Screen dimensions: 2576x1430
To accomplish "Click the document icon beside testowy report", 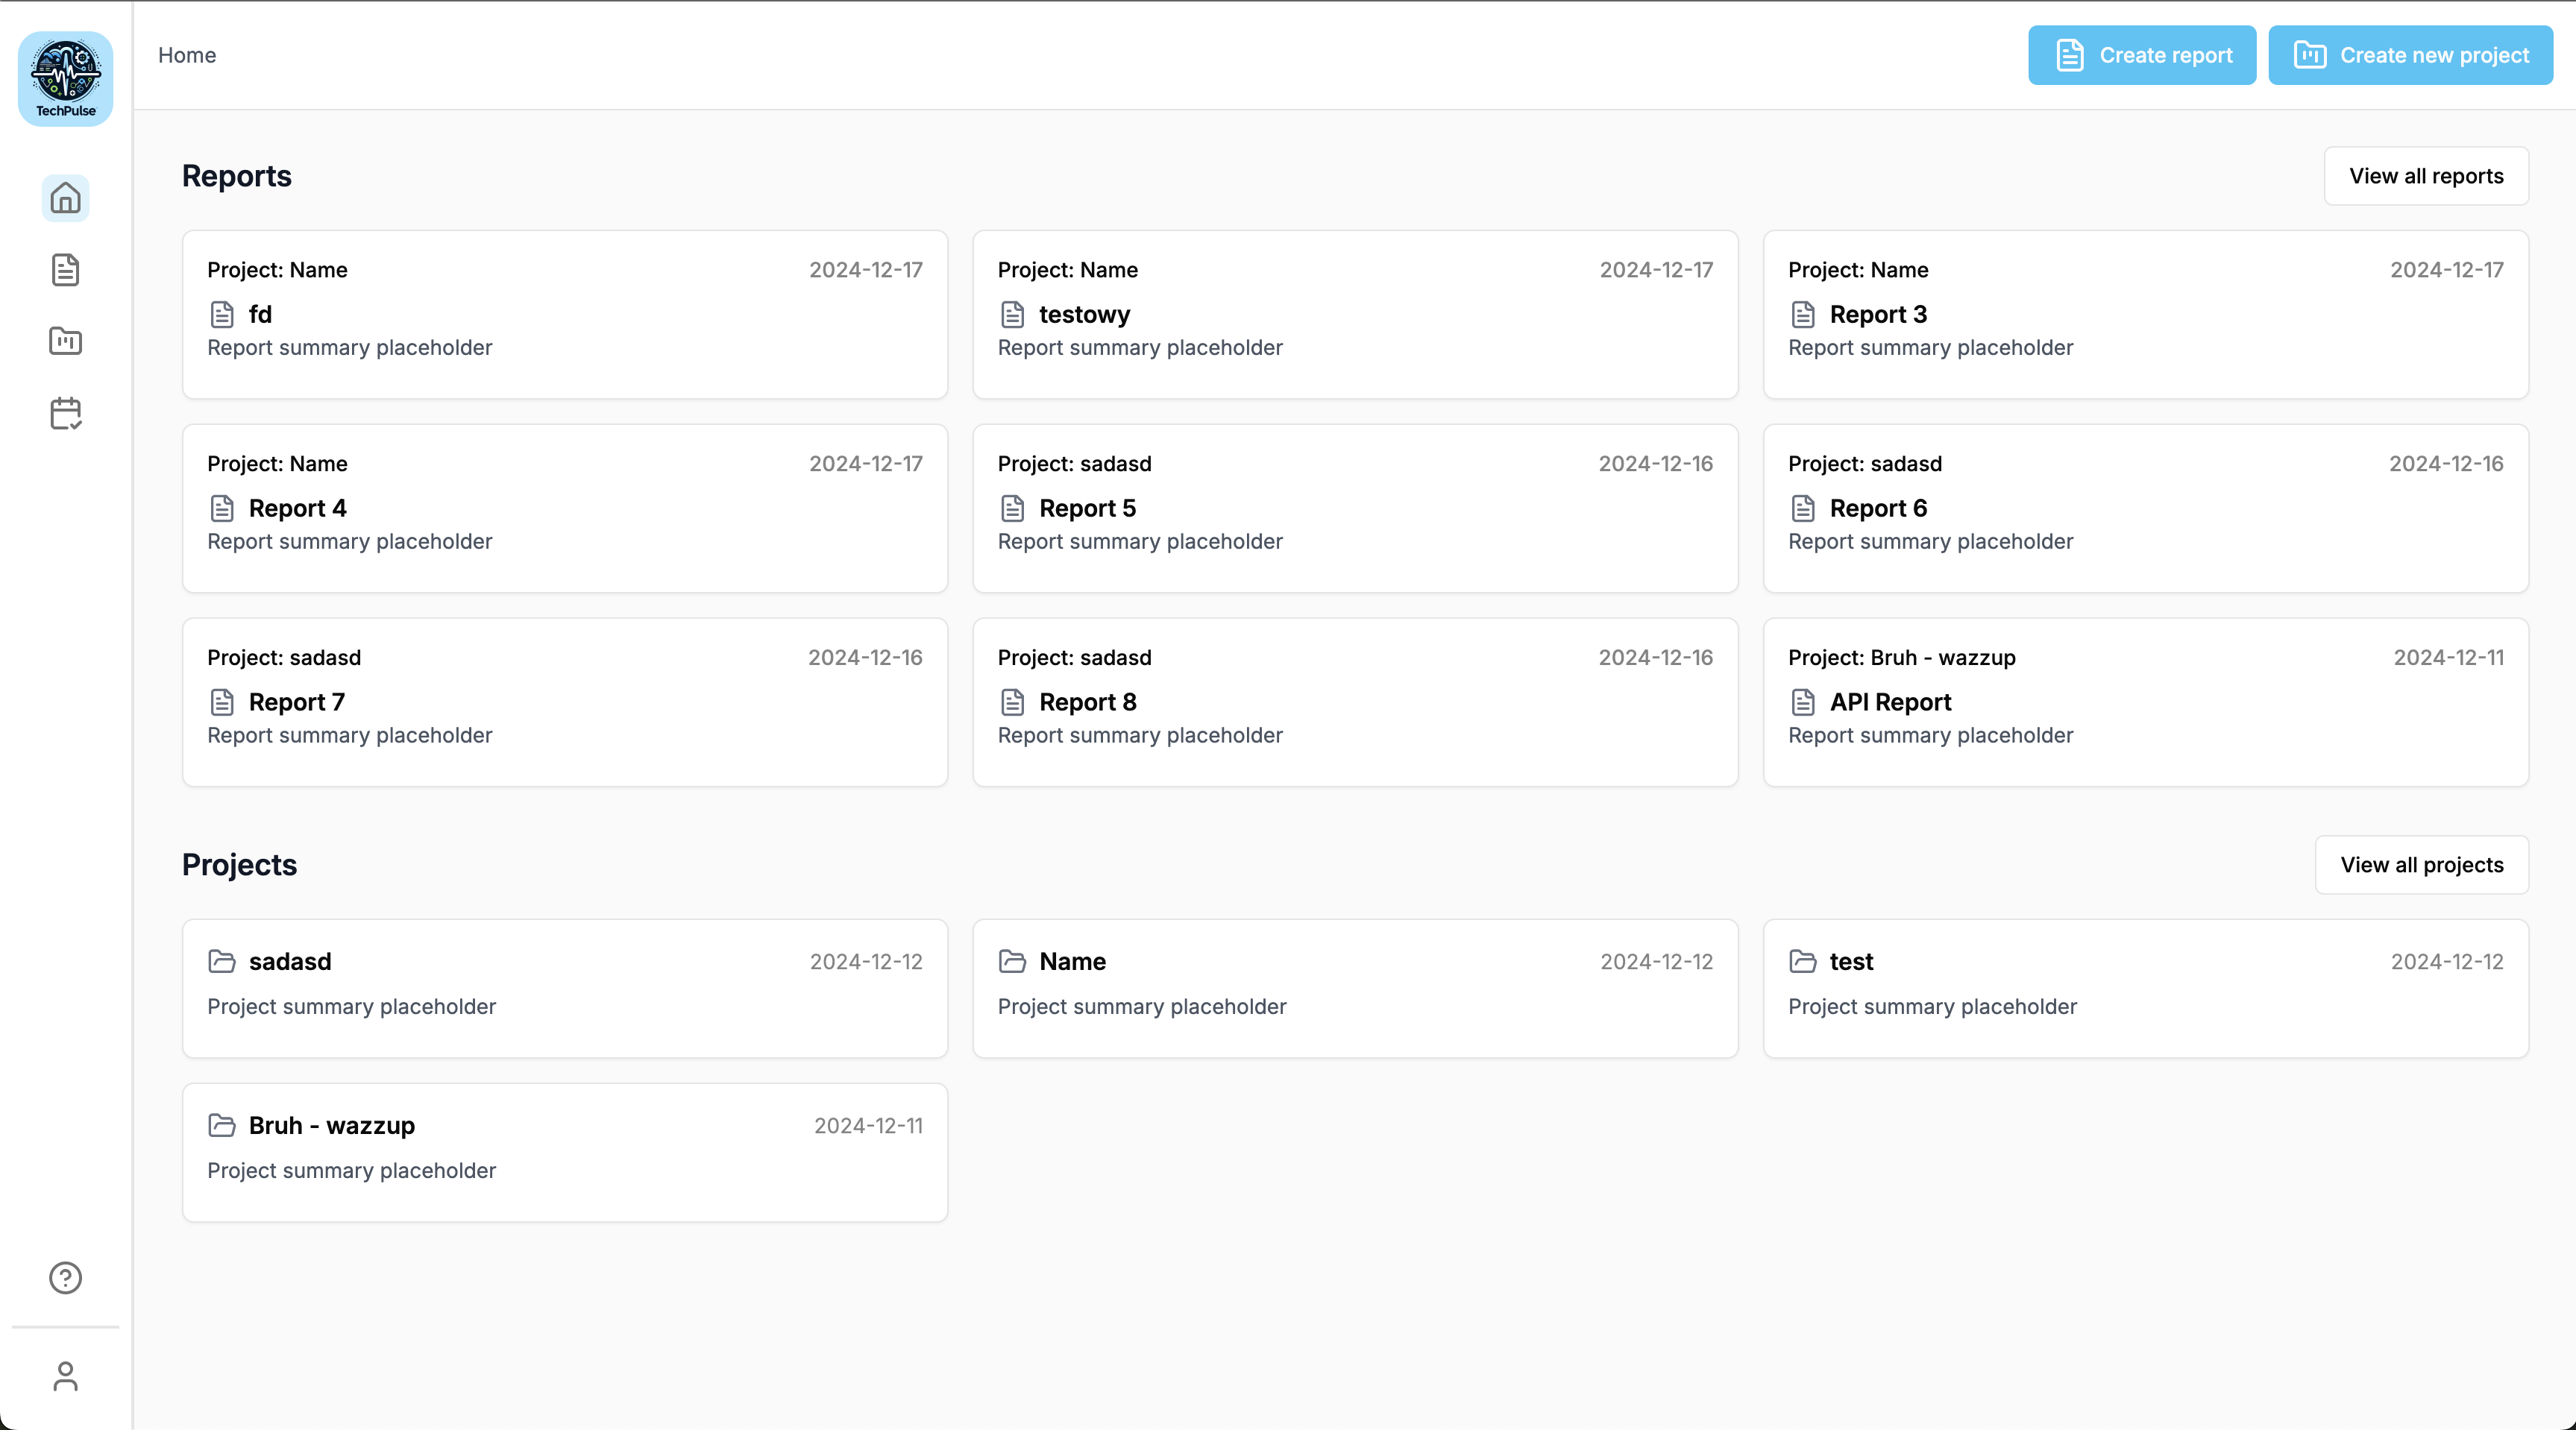I will point(1012,315).
